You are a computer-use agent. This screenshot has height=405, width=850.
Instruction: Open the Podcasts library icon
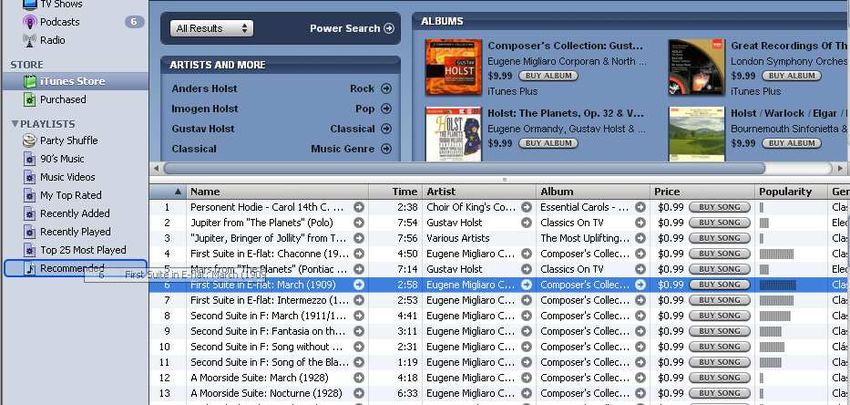[x=30, y=22]
